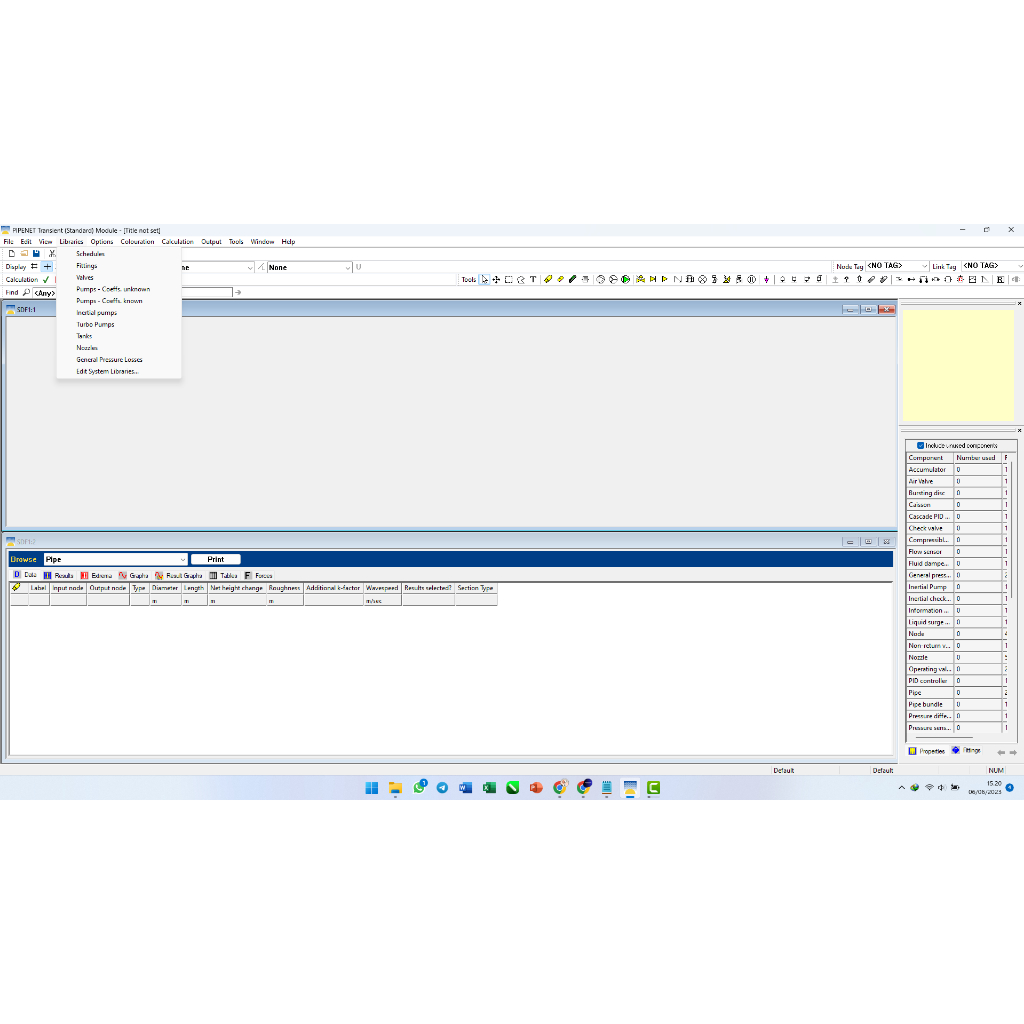The height and width of the screenshot is (1024, 1024).
Task: Open Excel from taskbar
Action: click(489, 788)
